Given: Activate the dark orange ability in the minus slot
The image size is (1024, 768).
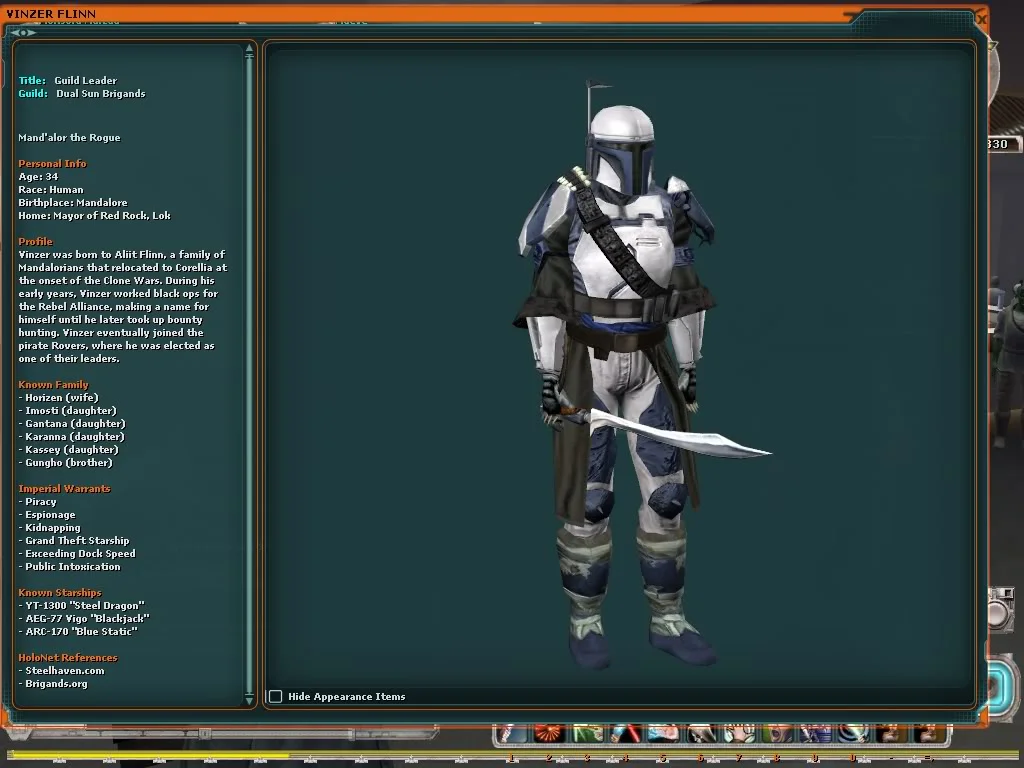Looking at the screenshot, I should 891,734.
